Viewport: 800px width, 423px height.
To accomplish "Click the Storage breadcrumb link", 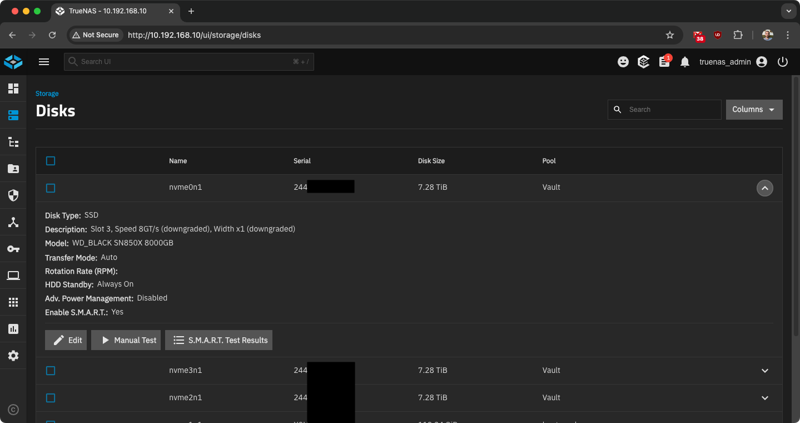I will [47, 94].
